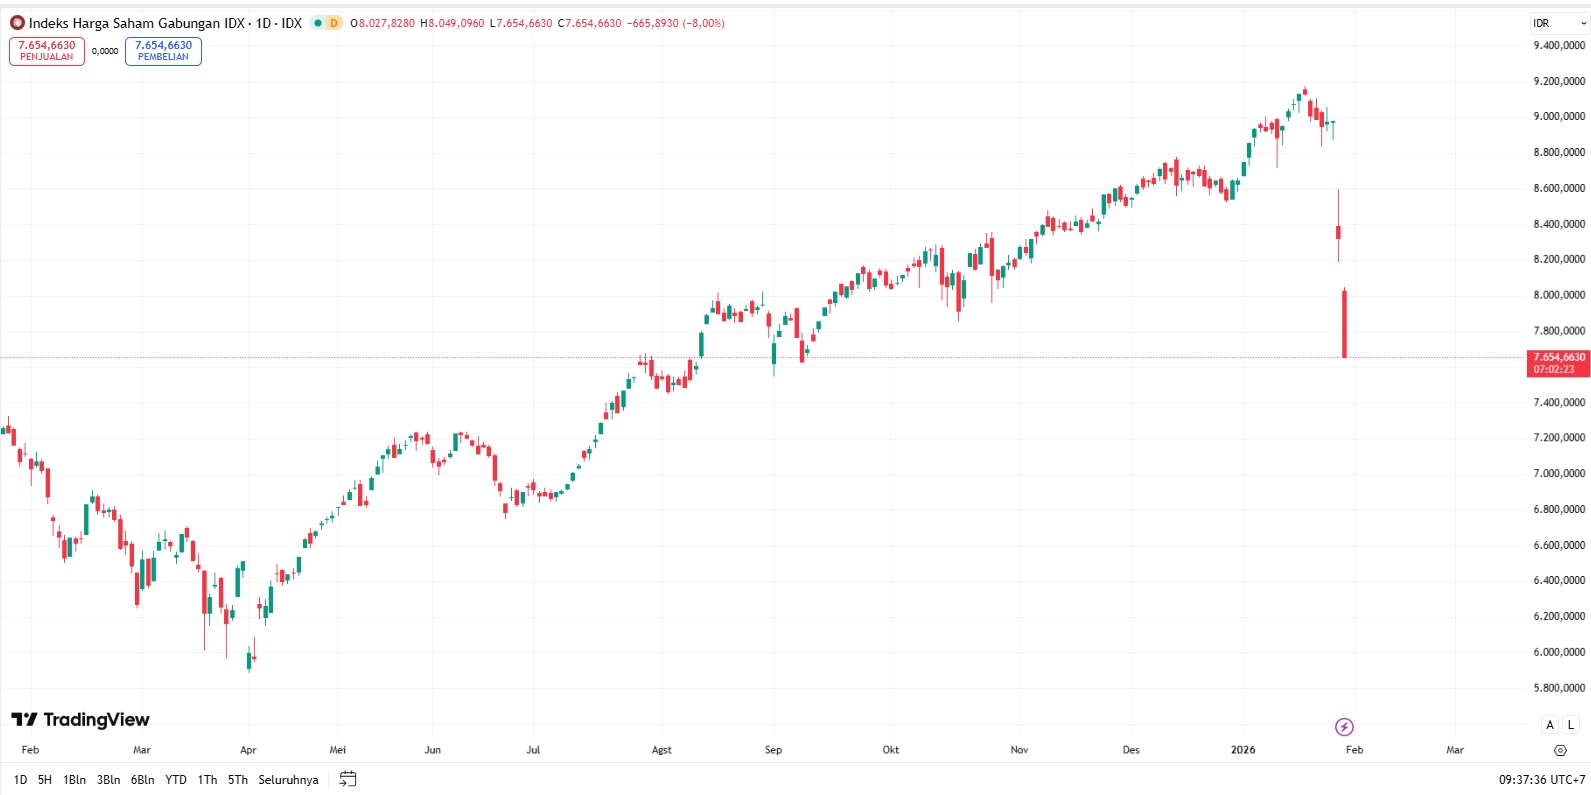
Task: Click the orange D delayed-data badge
Action: [x=334, y=23]
